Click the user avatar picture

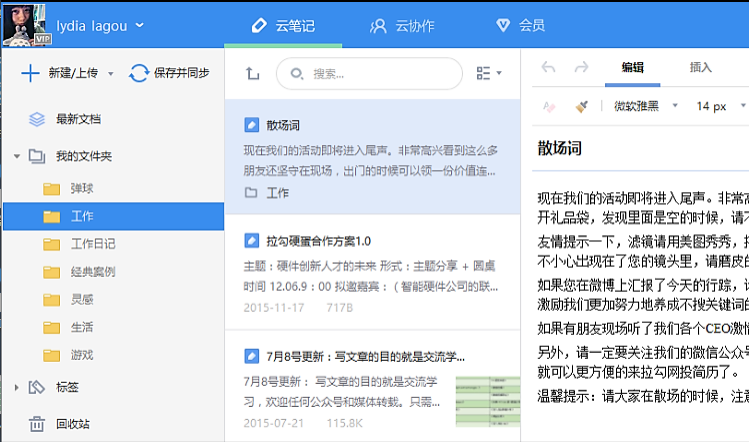point(25,24)
